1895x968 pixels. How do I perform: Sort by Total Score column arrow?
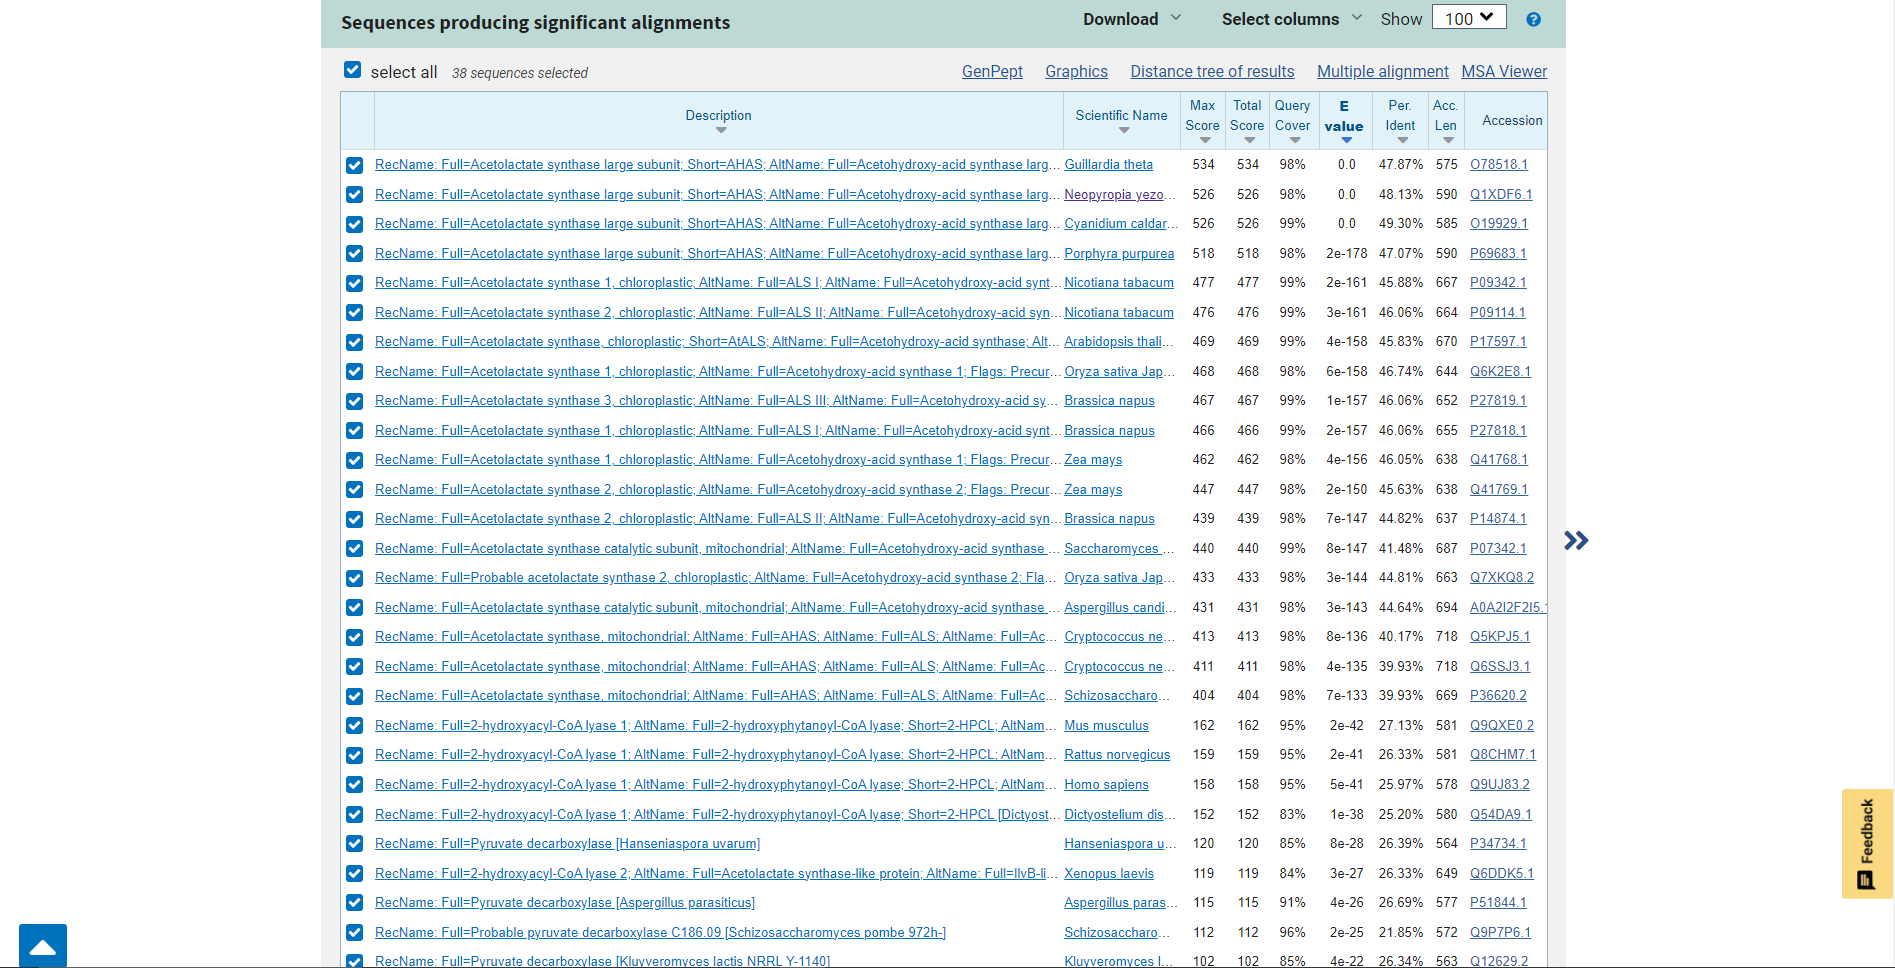click(1249, 140)
